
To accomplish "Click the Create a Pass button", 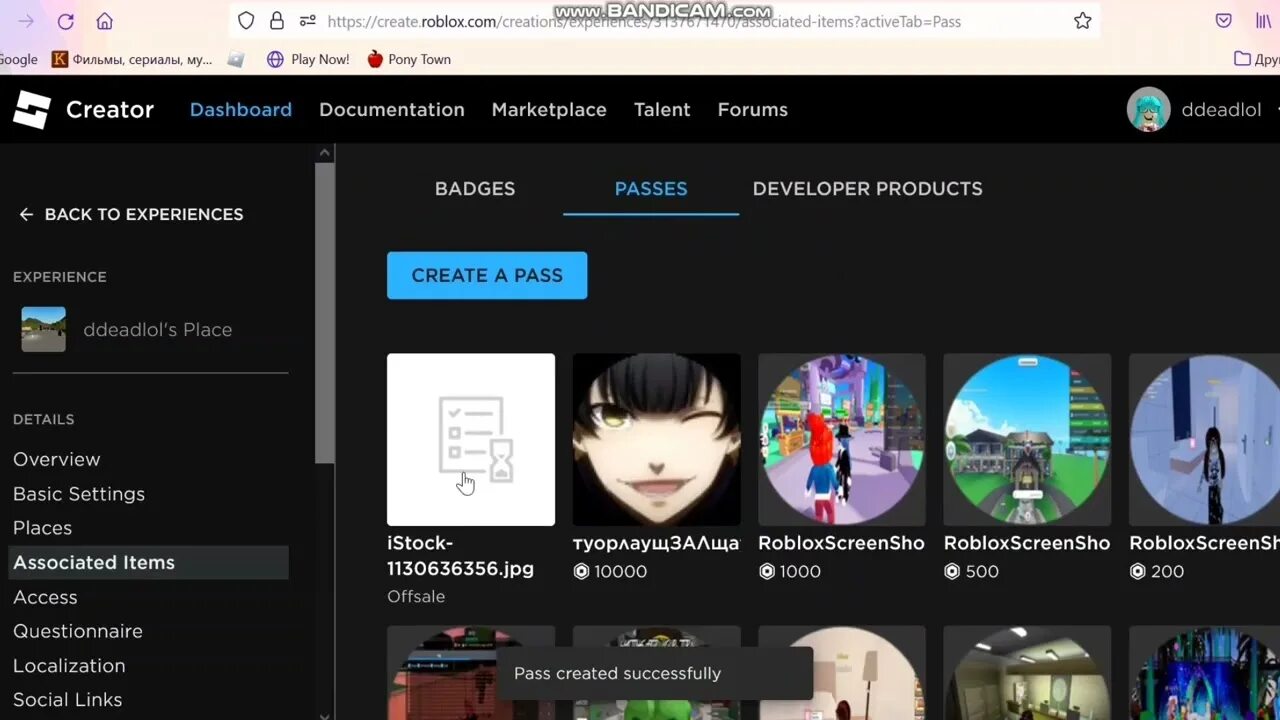I will tap(487, 275).
